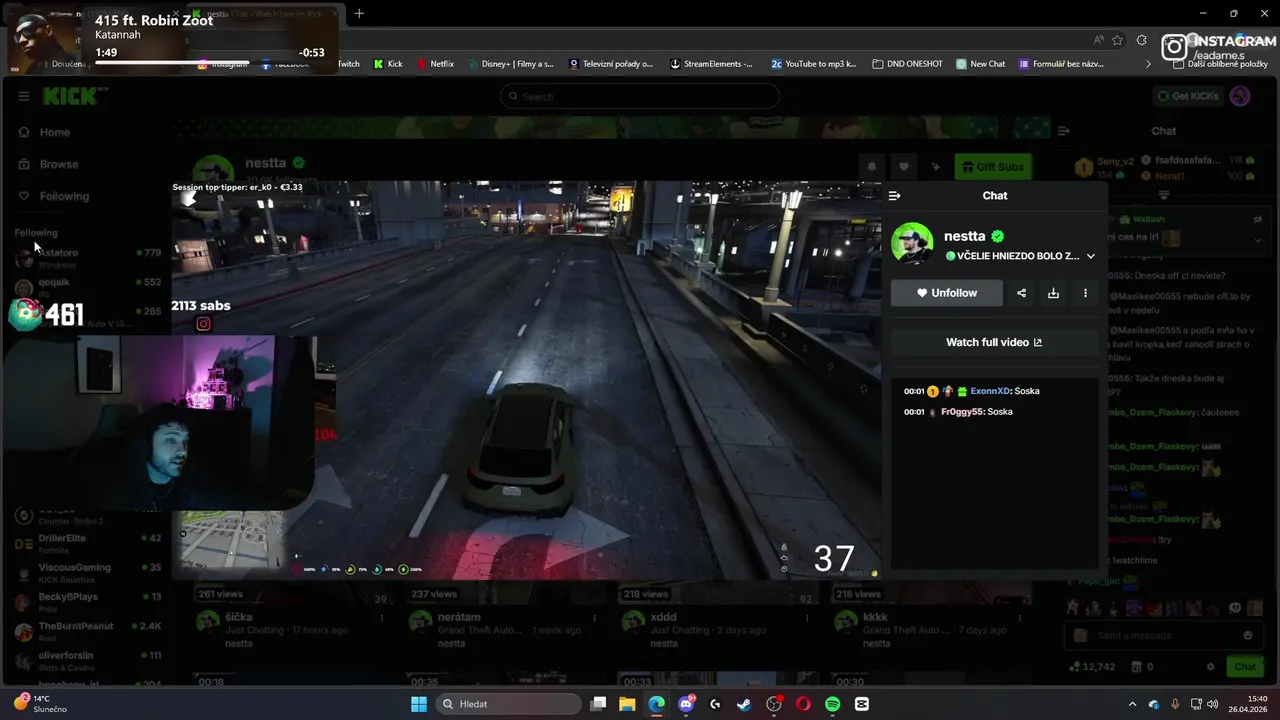Image resolution: width=1280 pixels, height=720 pixels.
Task: Open Microsoft Edge from taskbar
Action: coord(656,704)
